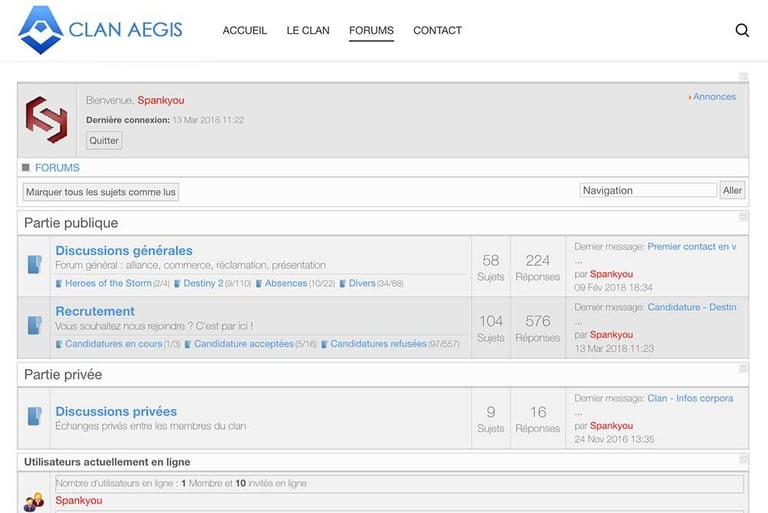
Task: Open last message Clan - Infos corpora
Action: click(x=690, y=398)
